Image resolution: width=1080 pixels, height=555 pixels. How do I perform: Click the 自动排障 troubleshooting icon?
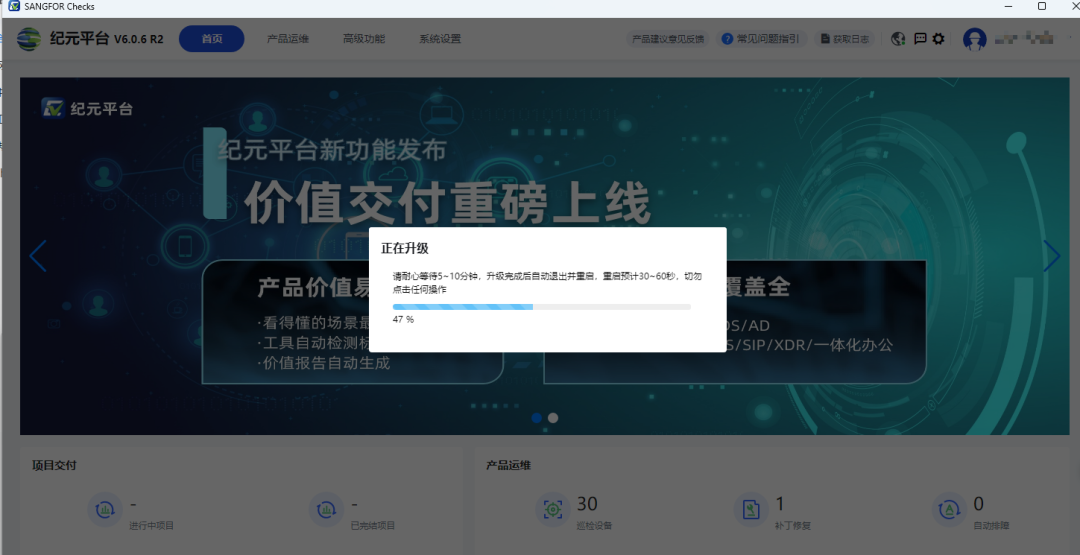[949, 510]
